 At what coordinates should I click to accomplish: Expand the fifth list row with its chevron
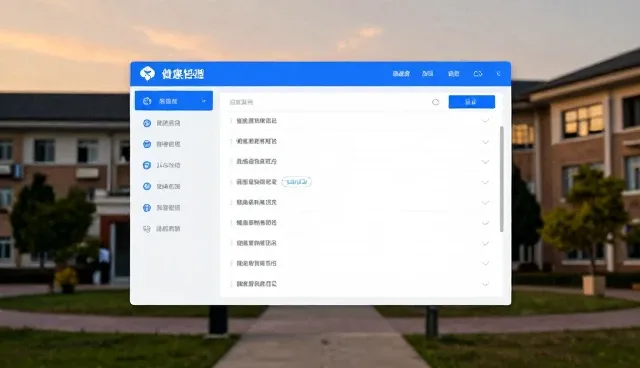485,202
